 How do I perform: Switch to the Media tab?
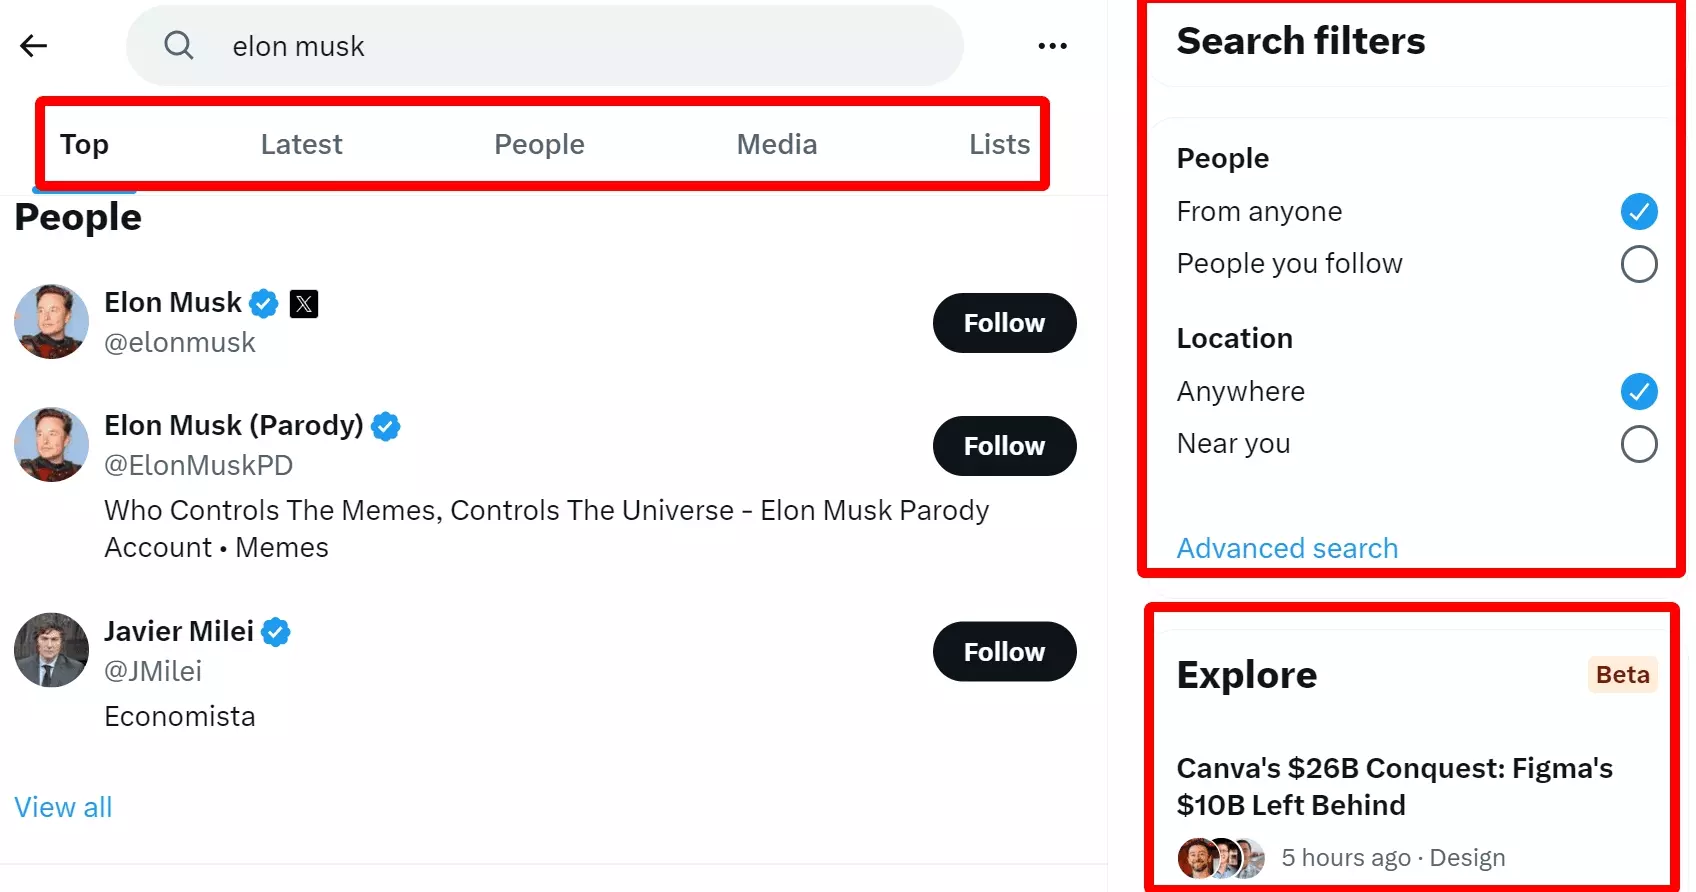tap(777, 144)
